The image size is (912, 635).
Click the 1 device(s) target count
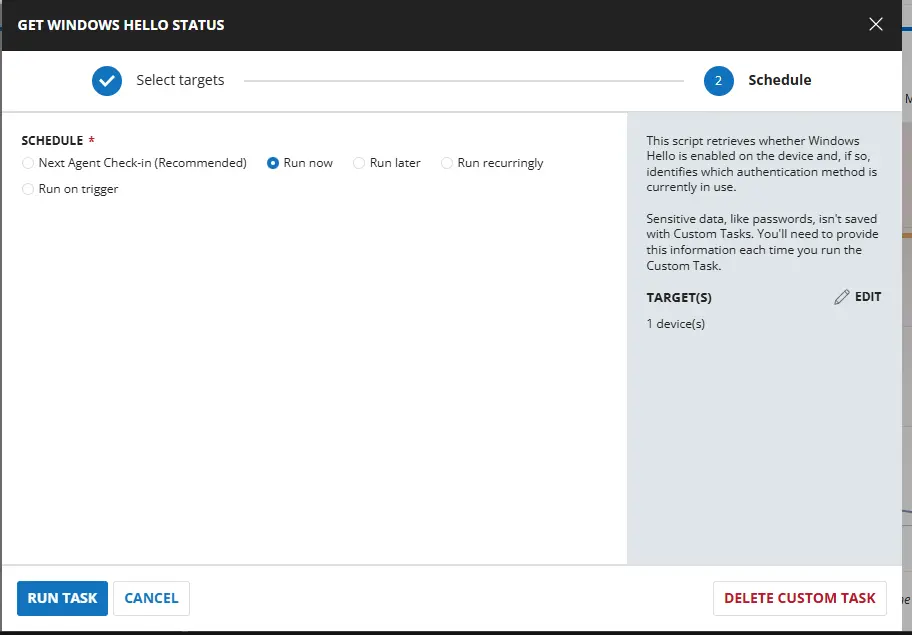676,324
